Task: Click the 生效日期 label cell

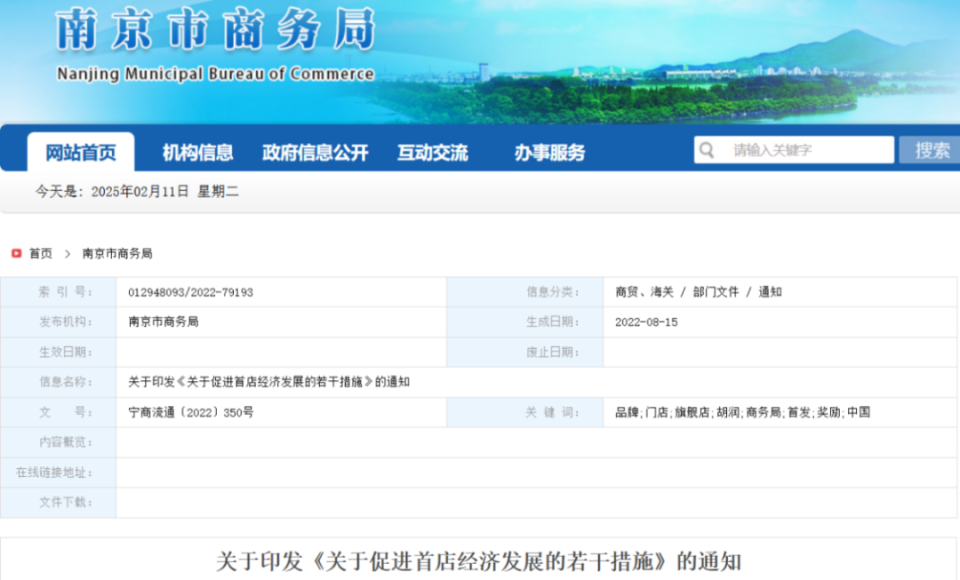Action: point(59,352)
